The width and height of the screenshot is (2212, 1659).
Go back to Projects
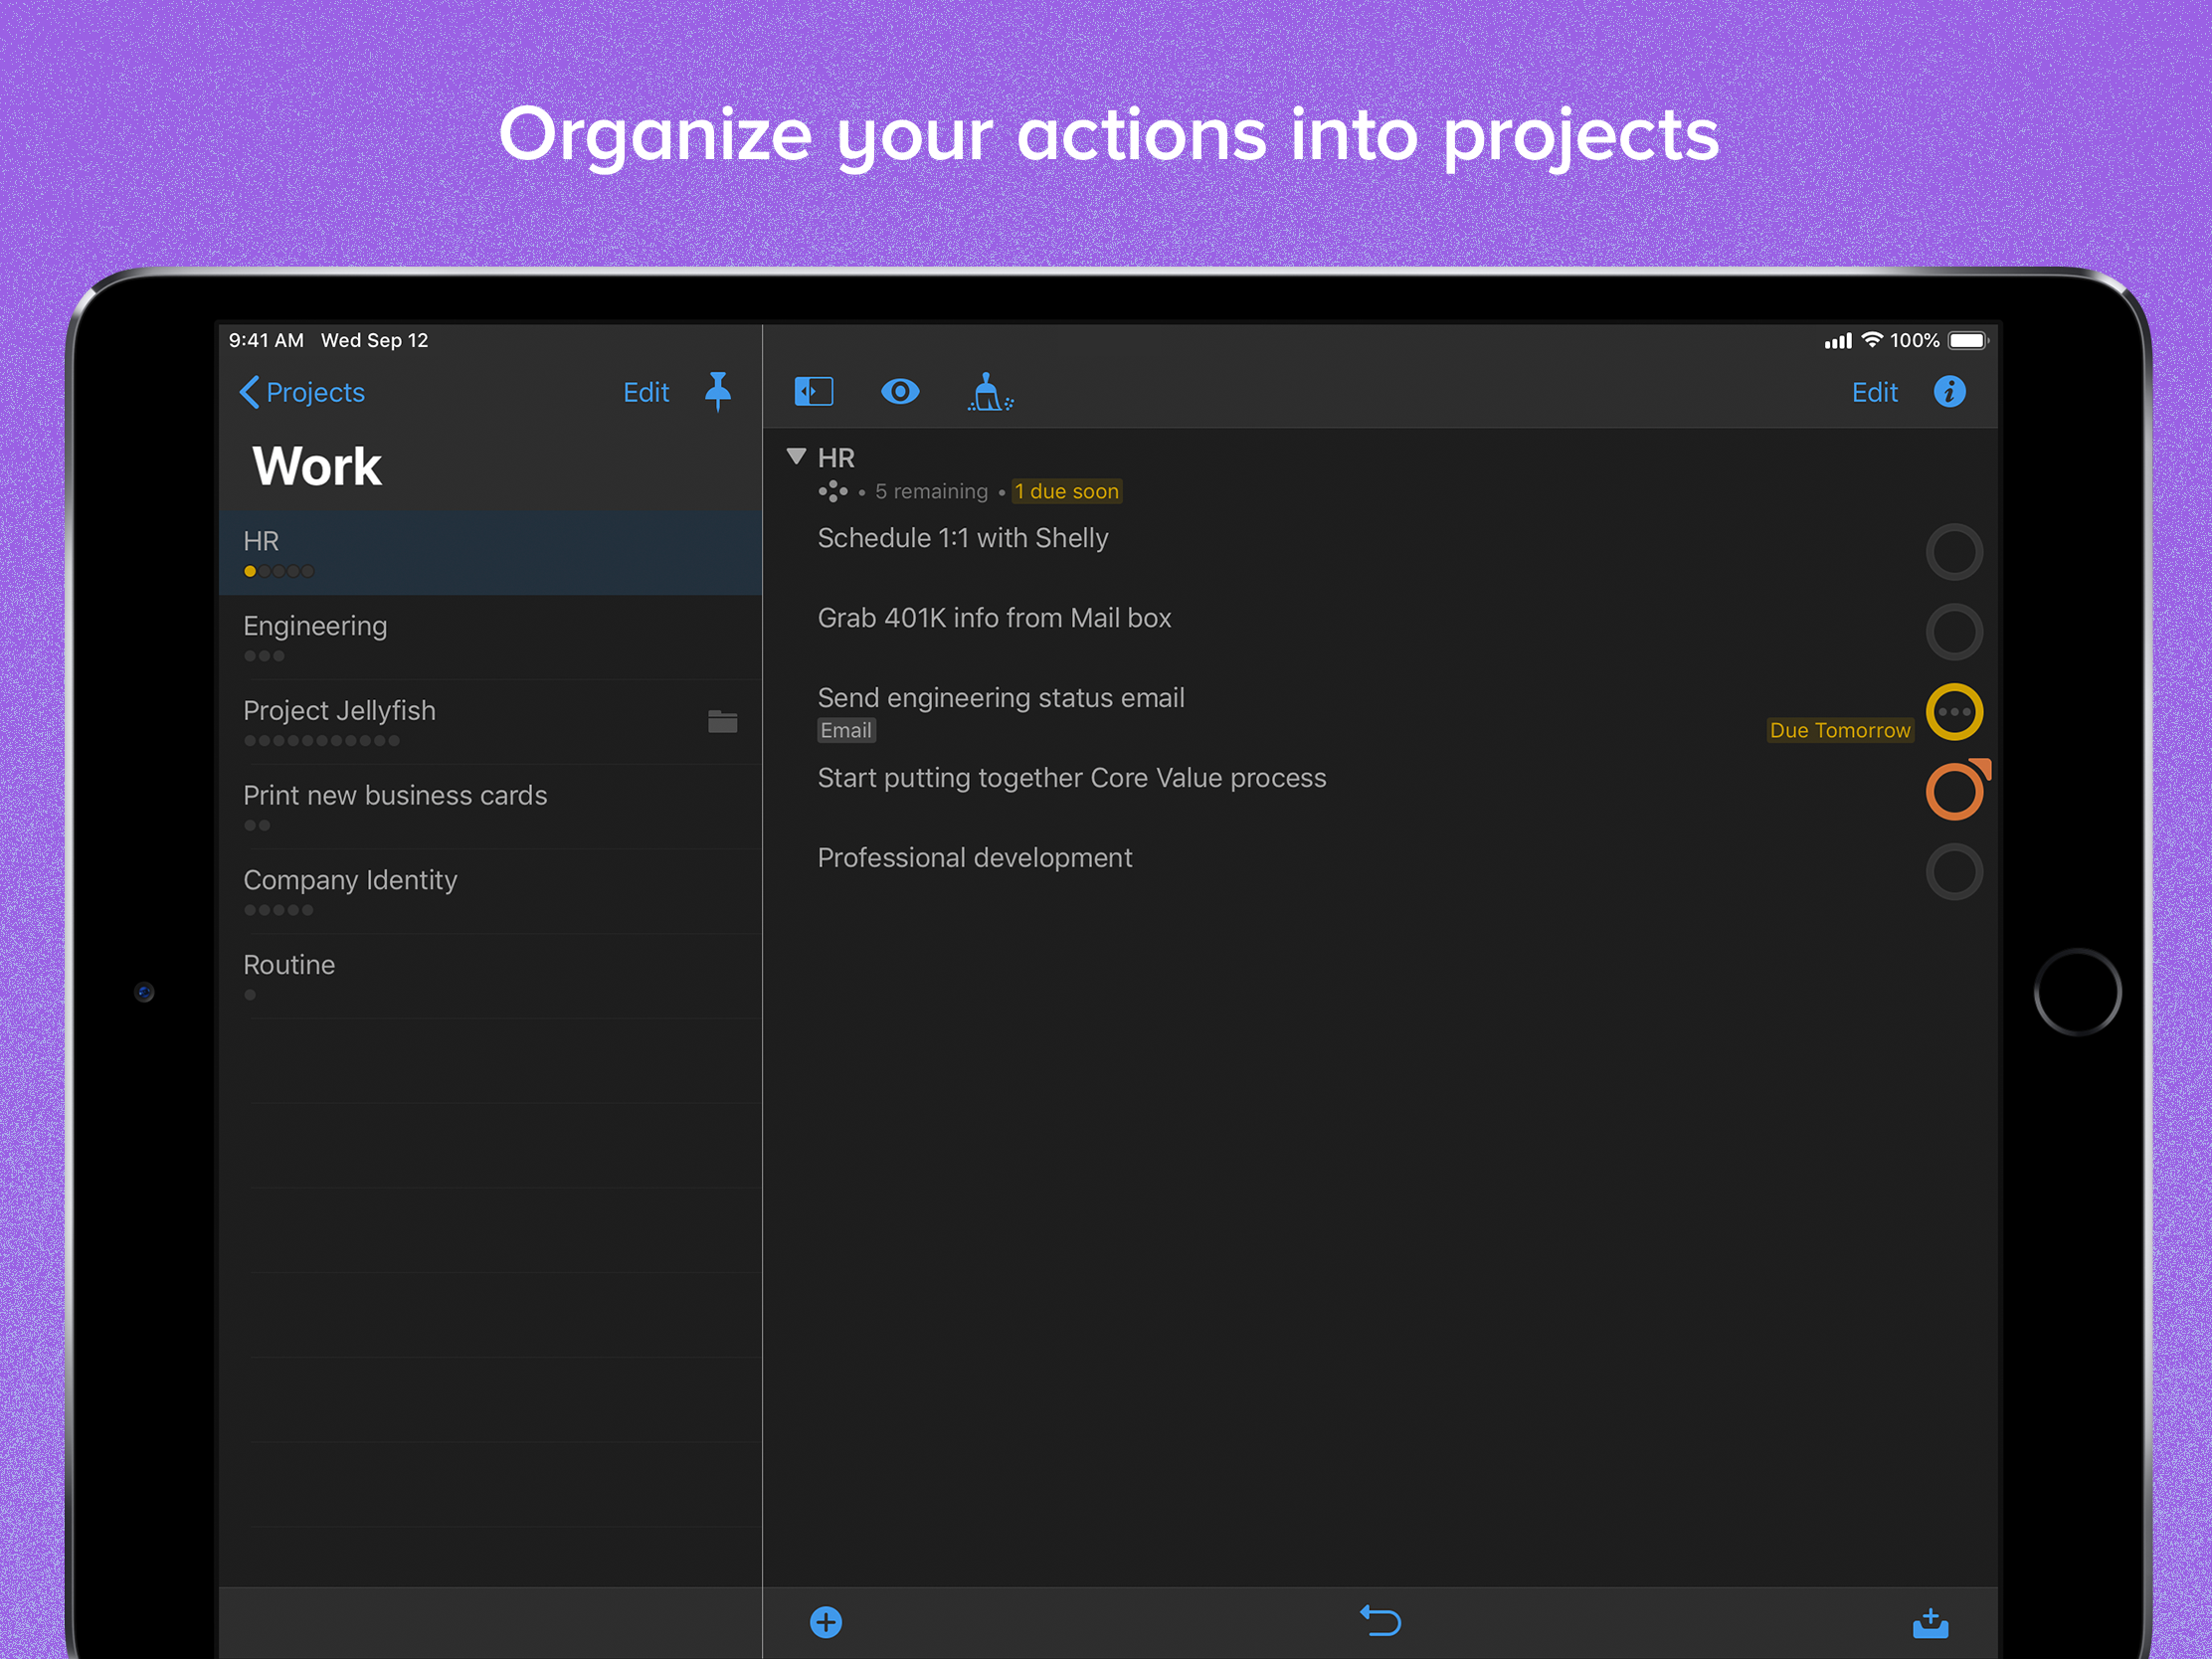(302, 392)
